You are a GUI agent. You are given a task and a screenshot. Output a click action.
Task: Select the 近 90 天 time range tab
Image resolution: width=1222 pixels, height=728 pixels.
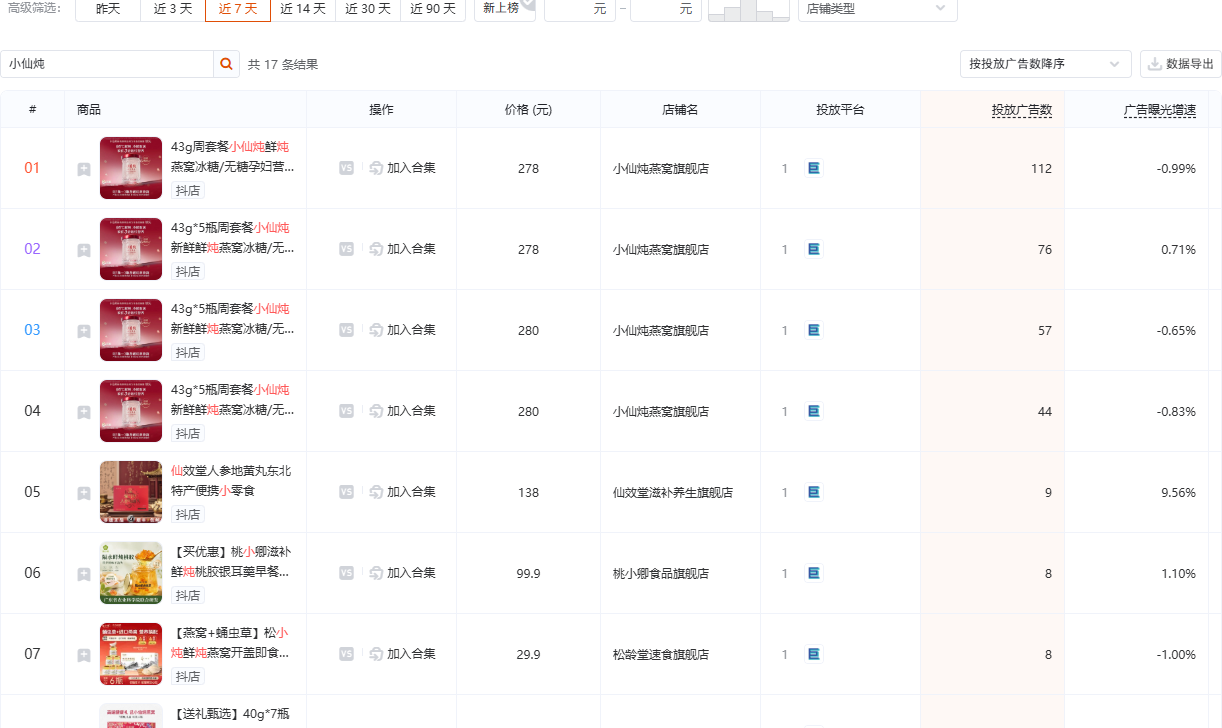click(x=433, y=9)
